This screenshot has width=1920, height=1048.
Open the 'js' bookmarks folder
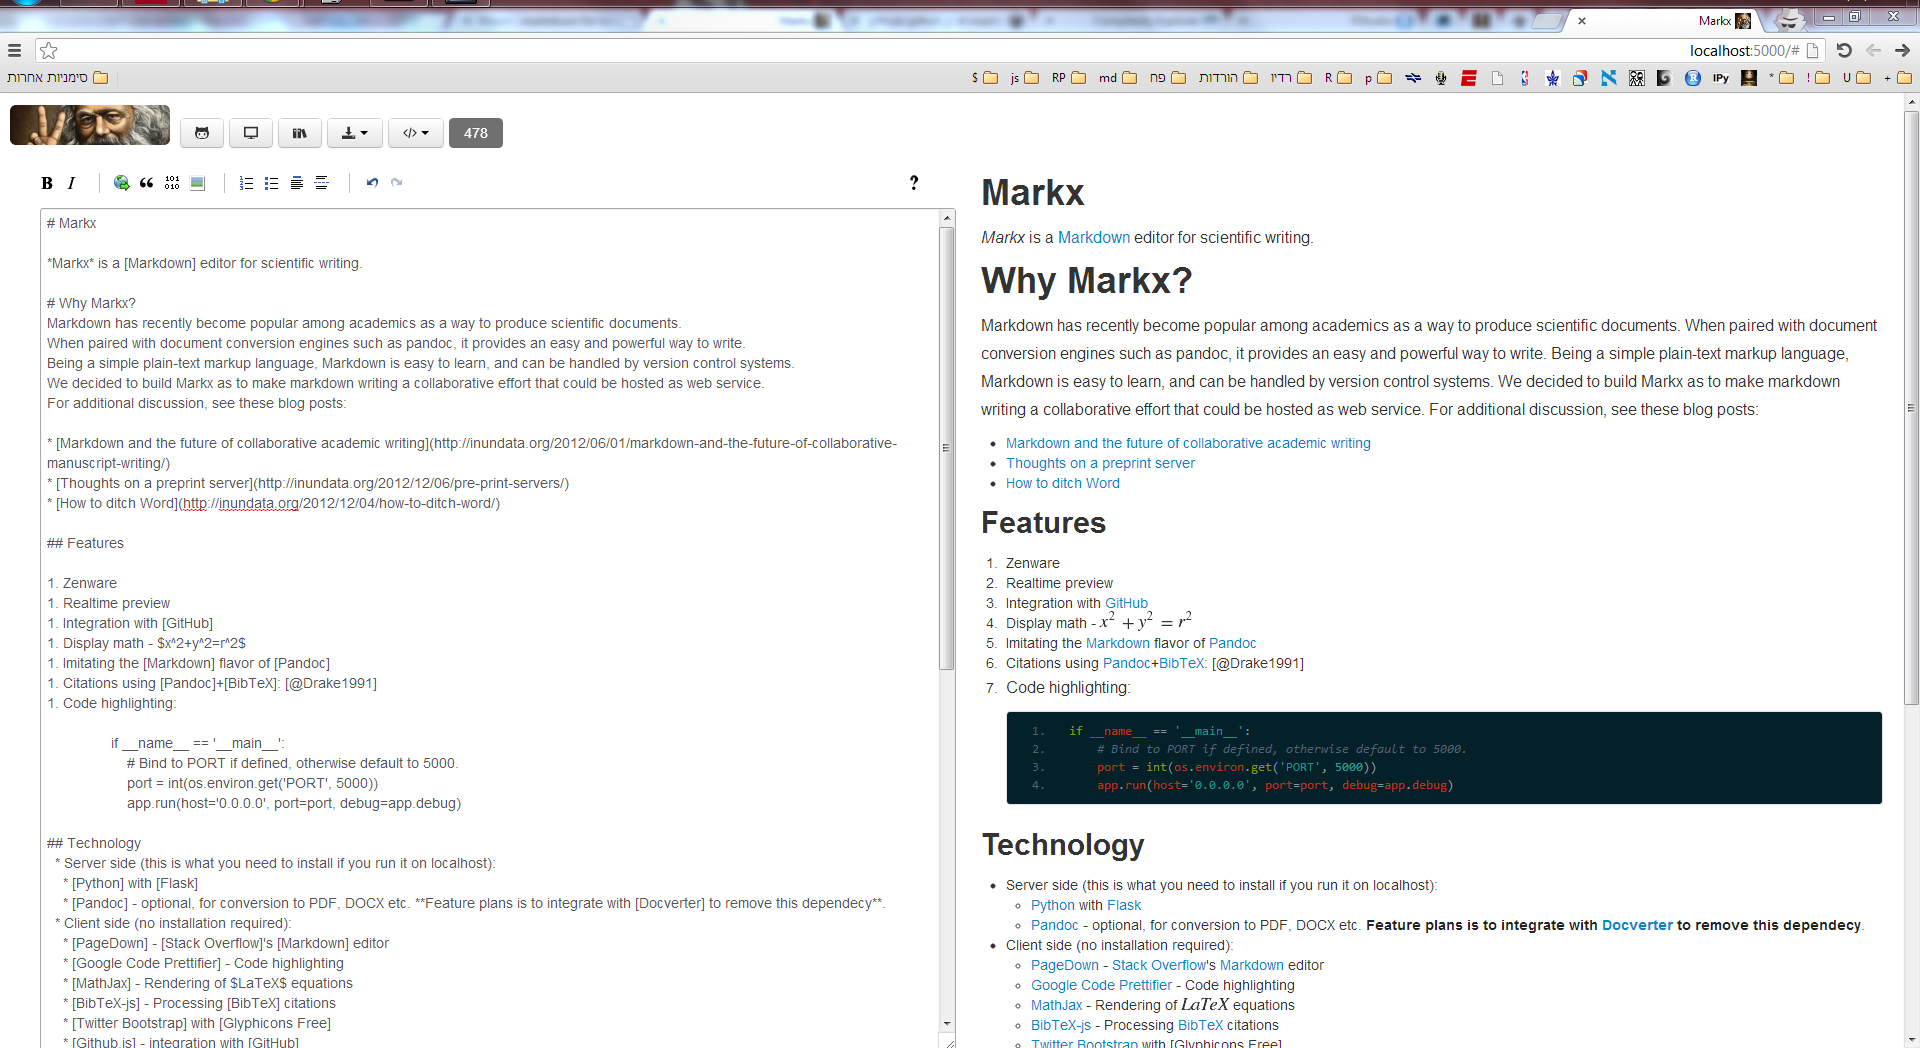tap(1025, 78)
